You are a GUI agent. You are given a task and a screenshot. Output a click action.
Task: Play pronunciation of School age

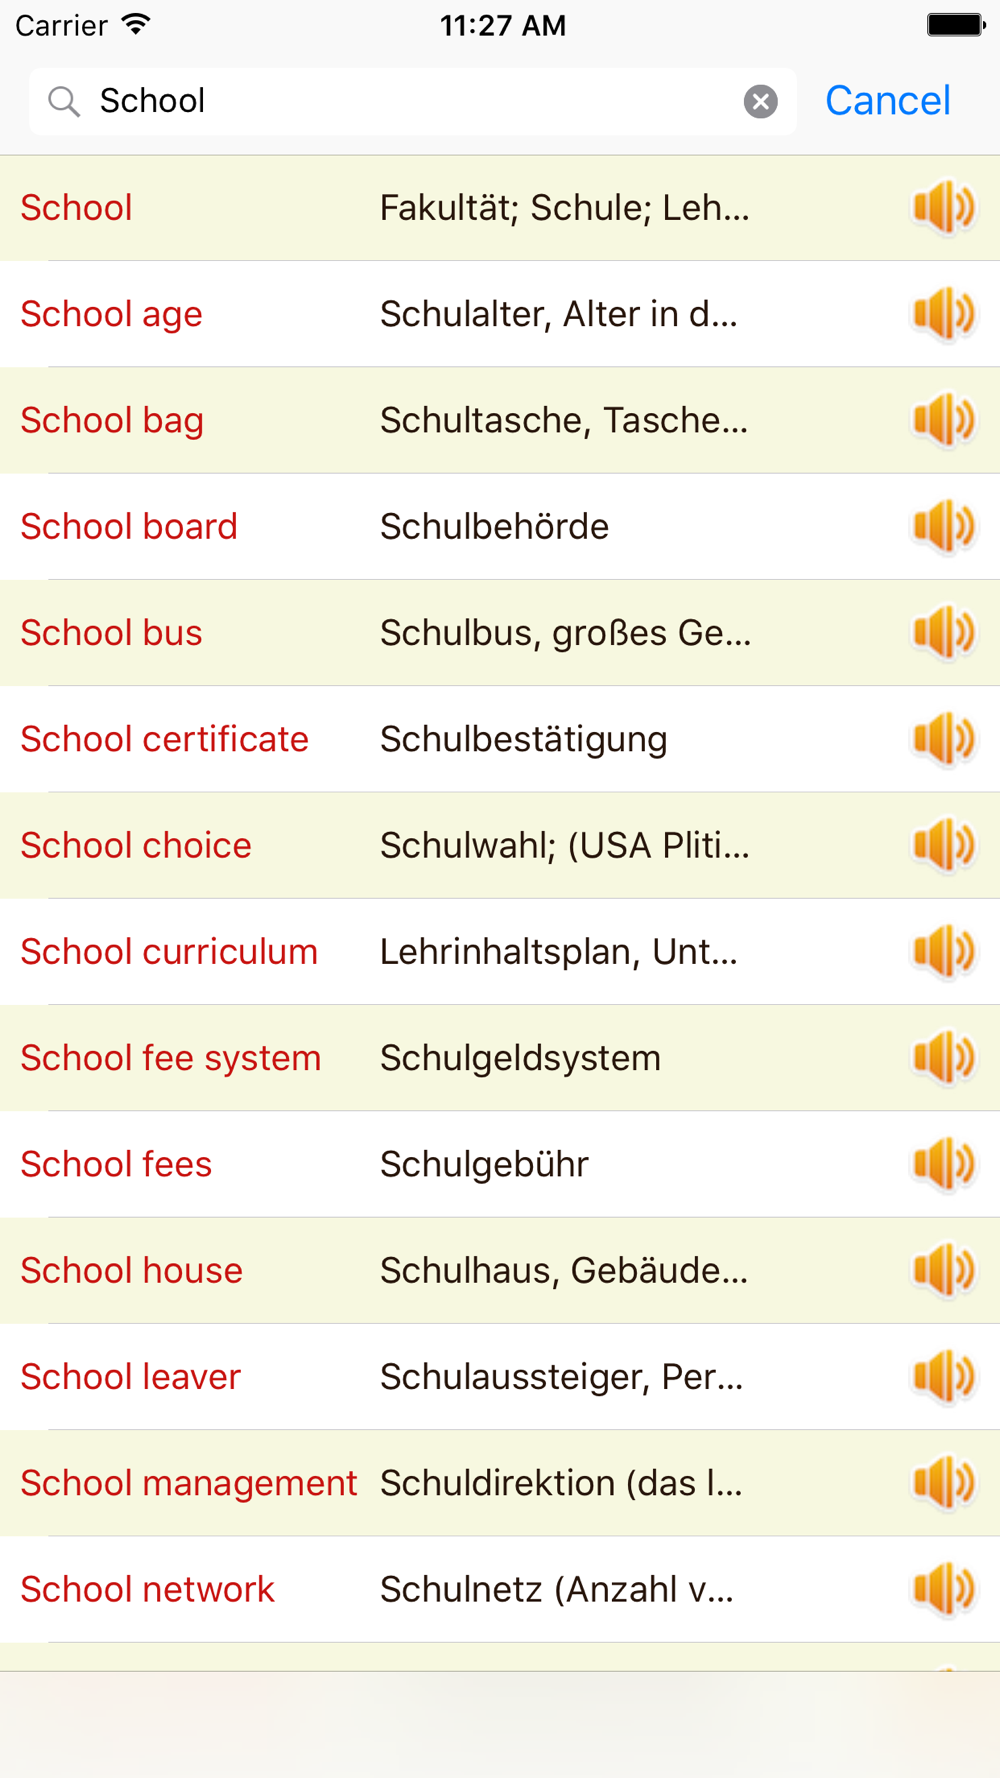coord(943,314)
